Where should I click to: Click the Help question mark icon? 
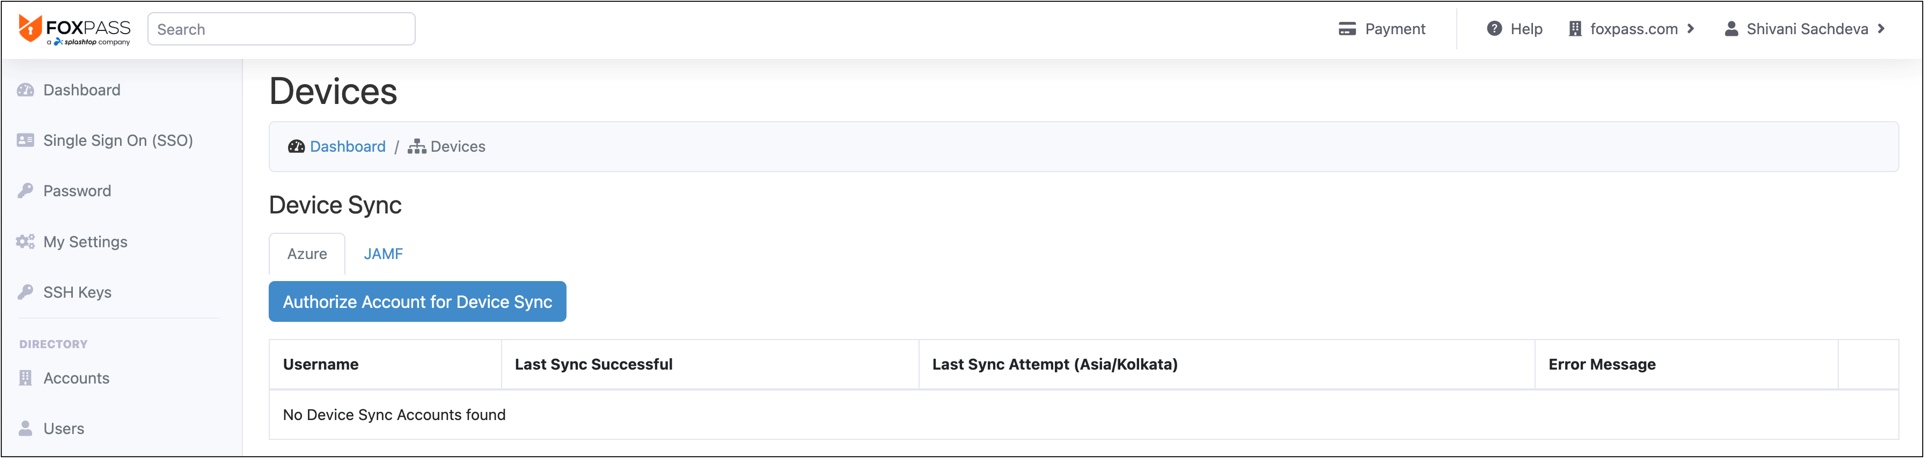click(x=1494, y=29)
